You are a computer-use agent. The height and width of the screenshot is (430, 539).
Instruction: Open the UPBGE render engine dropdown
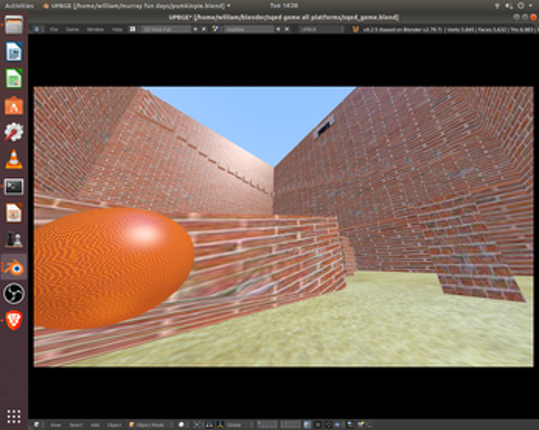click(x=321, y=30)
